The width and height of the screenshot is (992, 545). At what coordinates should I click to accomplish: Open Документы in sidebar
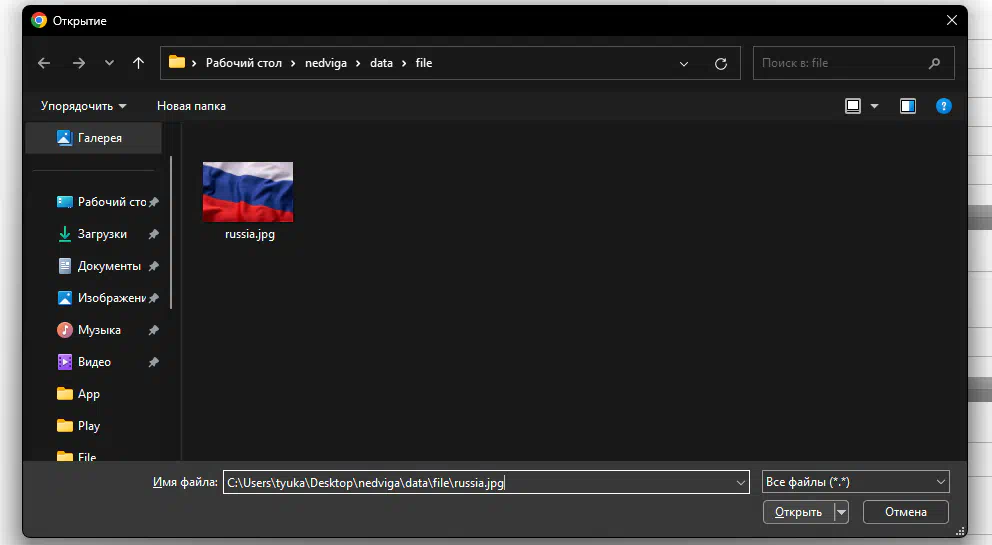(x=99, y=266)
